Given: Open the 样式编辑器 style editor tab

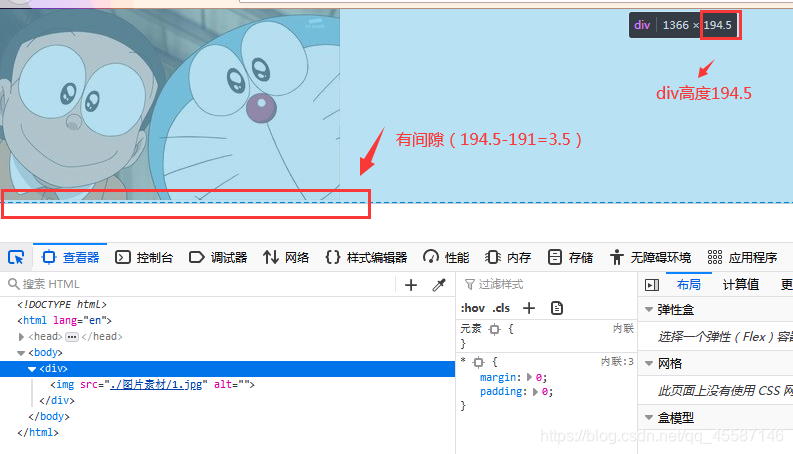Looking at the screenshot, I should tap(367, 257).
